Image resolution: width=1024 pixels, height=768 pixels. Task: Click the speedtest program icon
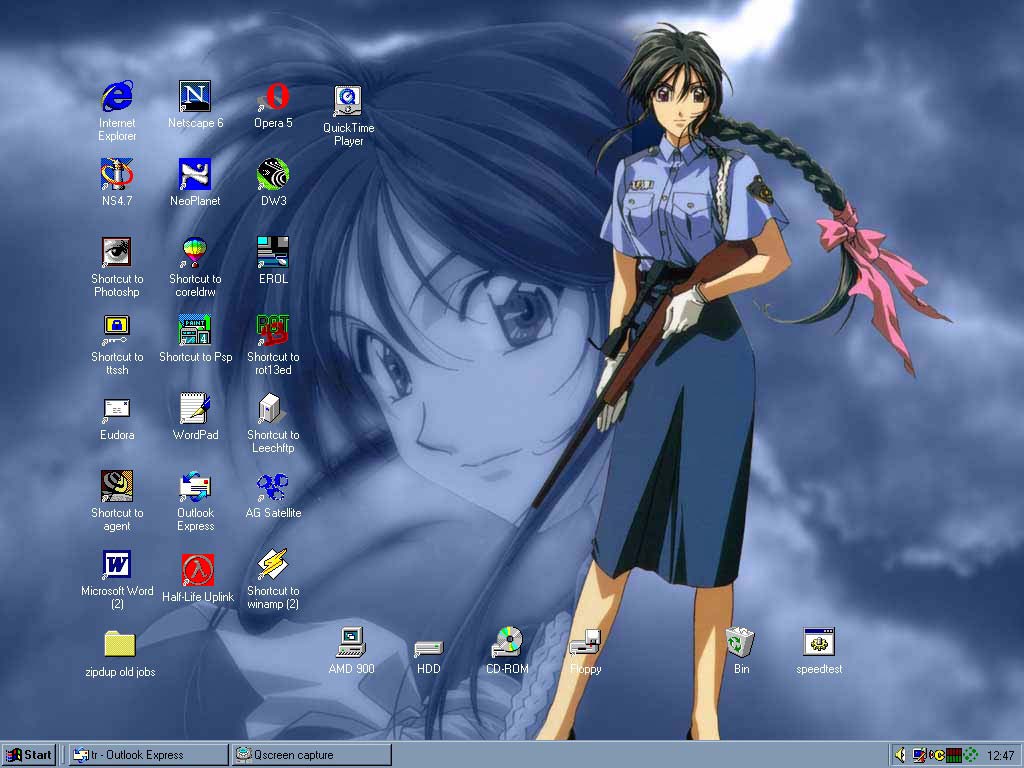coord(819,643)
